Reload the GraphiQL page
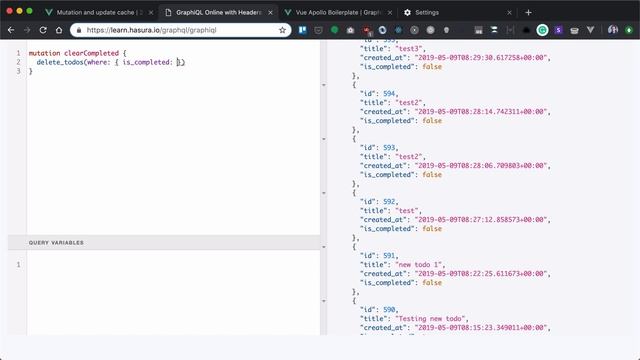 [43, 30]
